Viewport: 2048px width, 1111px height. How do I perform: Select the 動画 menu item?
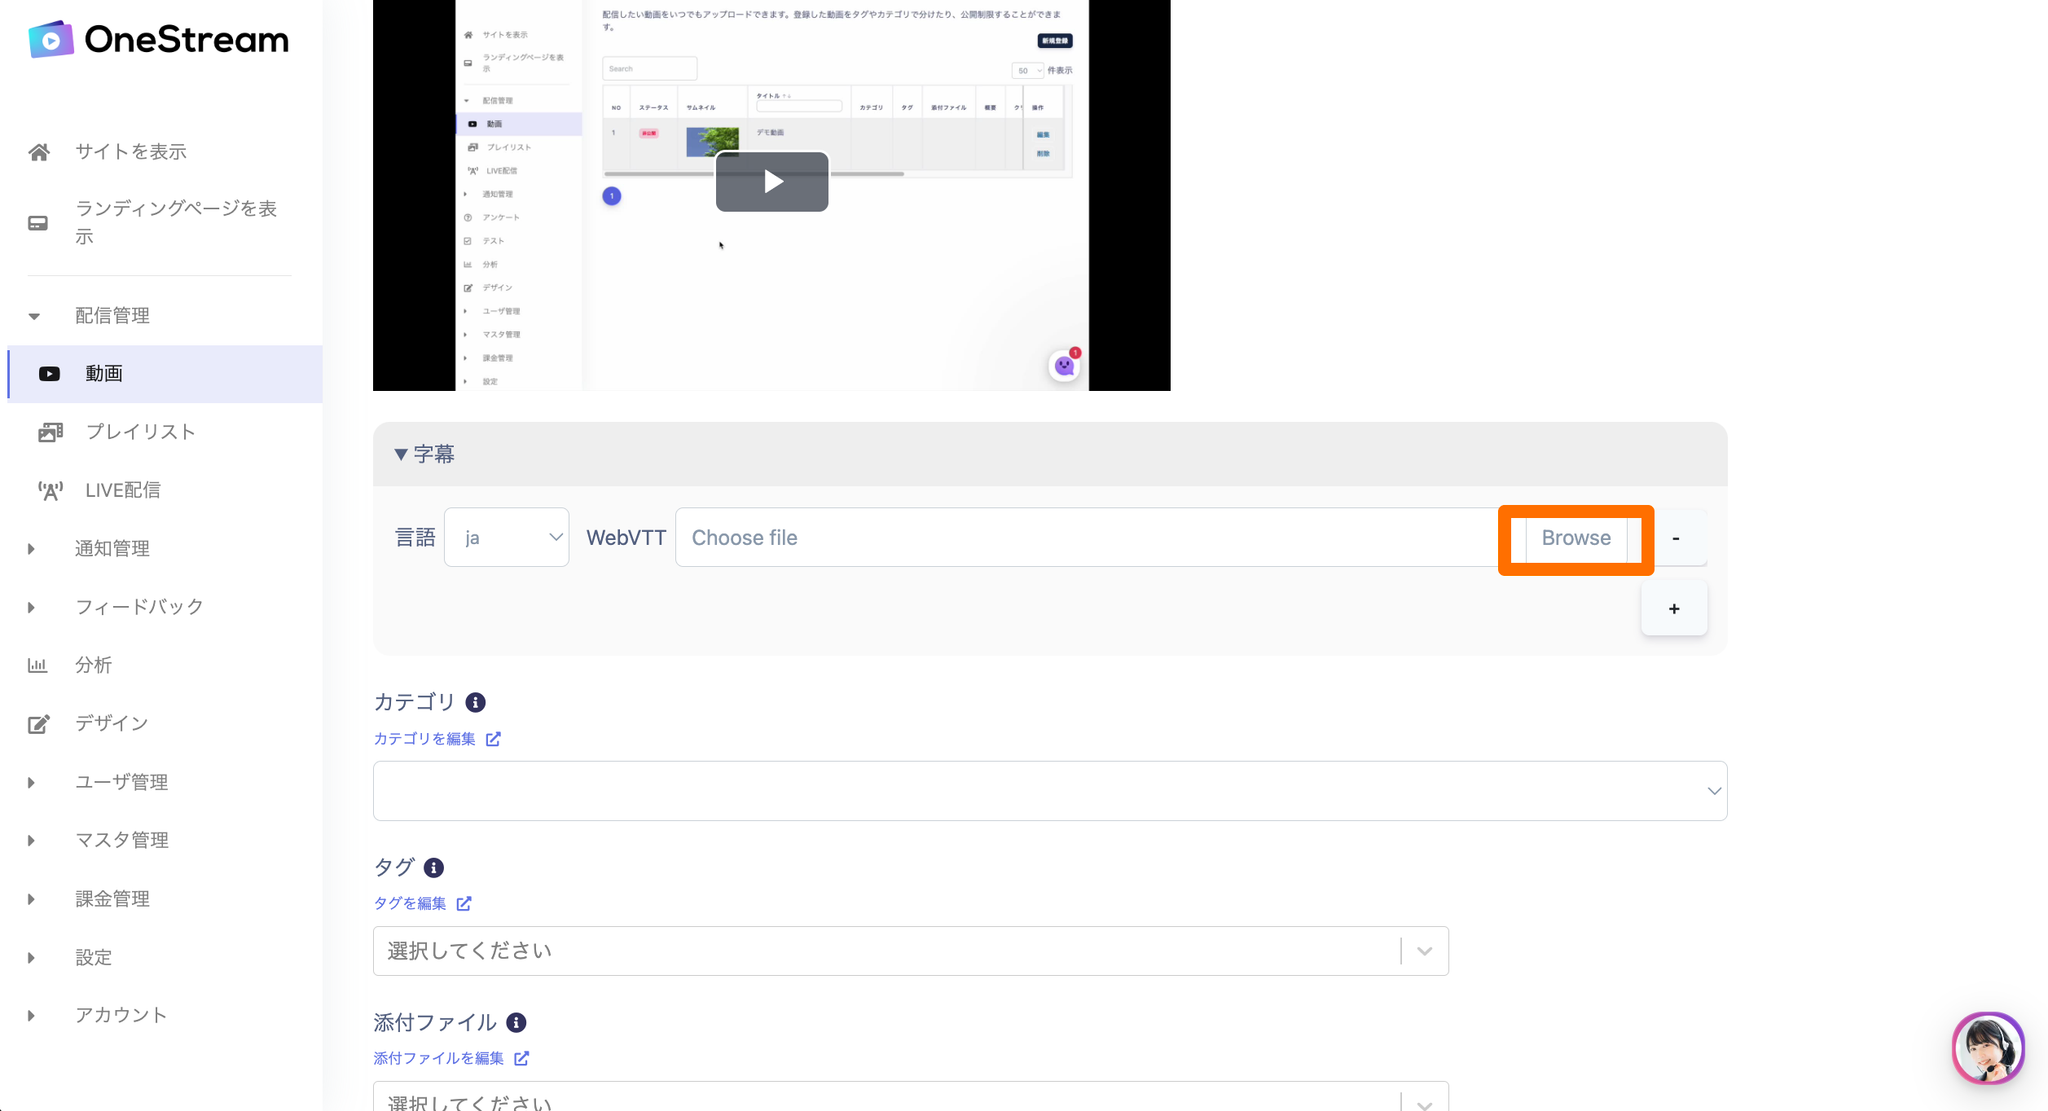click(104, 374)
